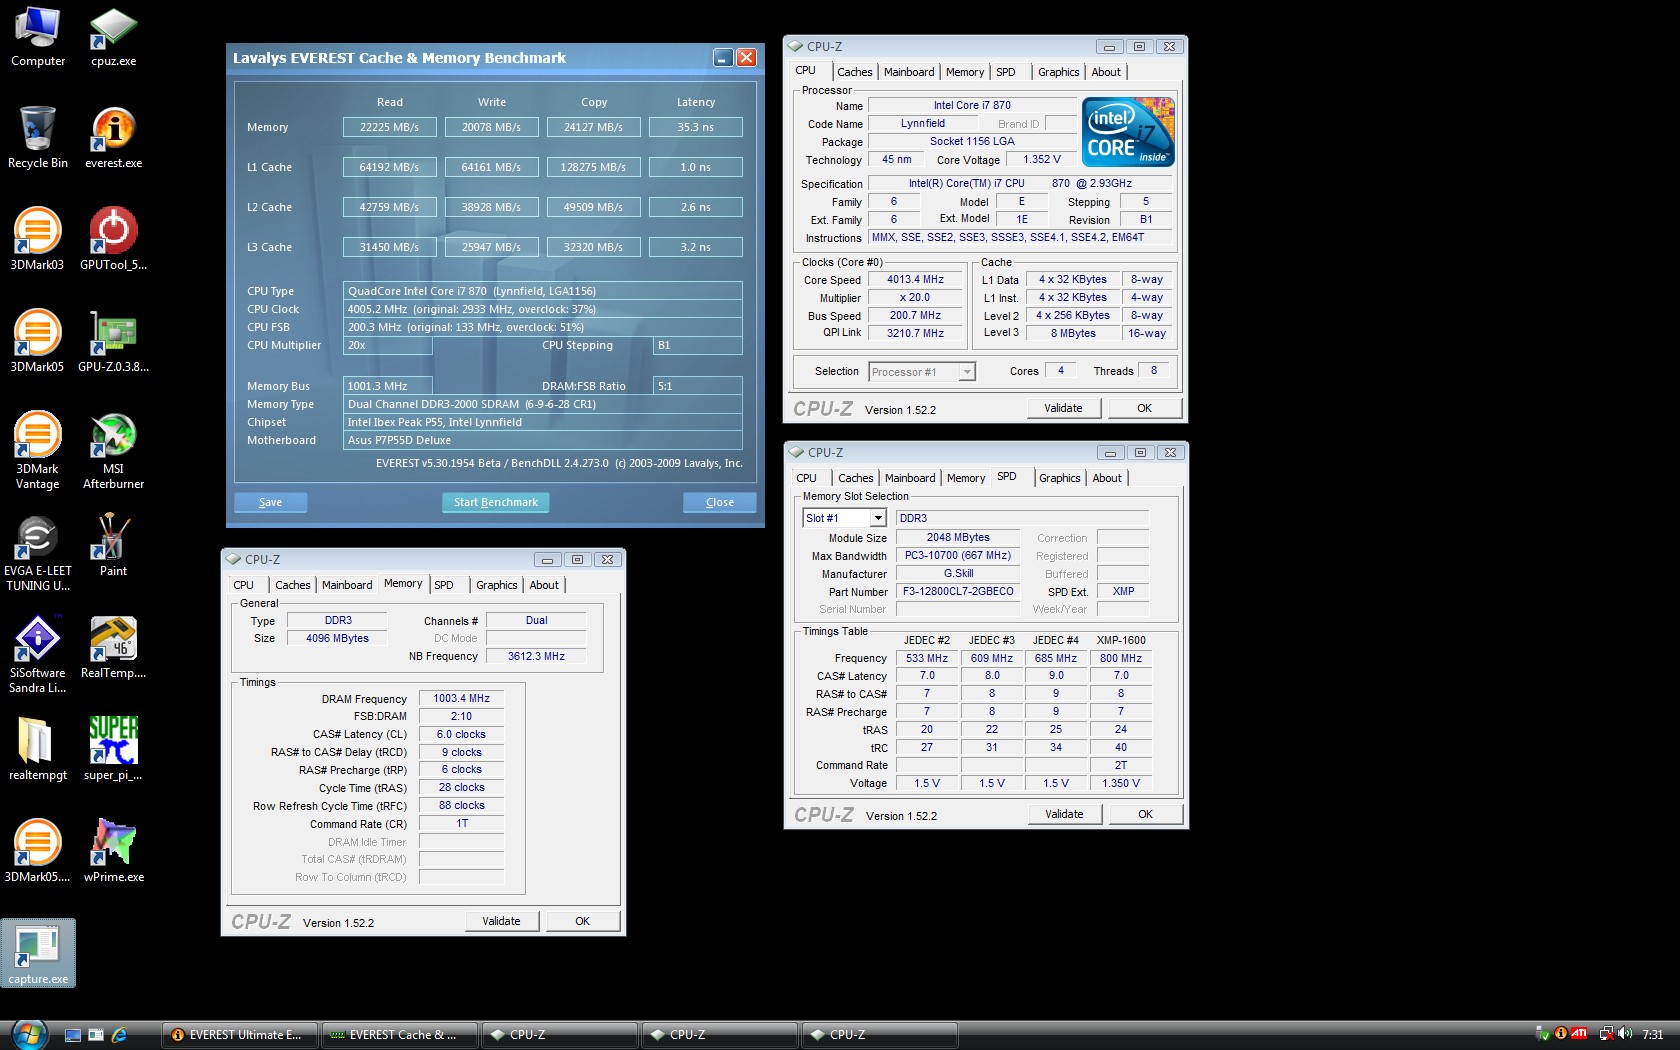Open CPU tab in Memory CPU-Z window
This screenshot has height=1050, width=1680.
(244, 585)
